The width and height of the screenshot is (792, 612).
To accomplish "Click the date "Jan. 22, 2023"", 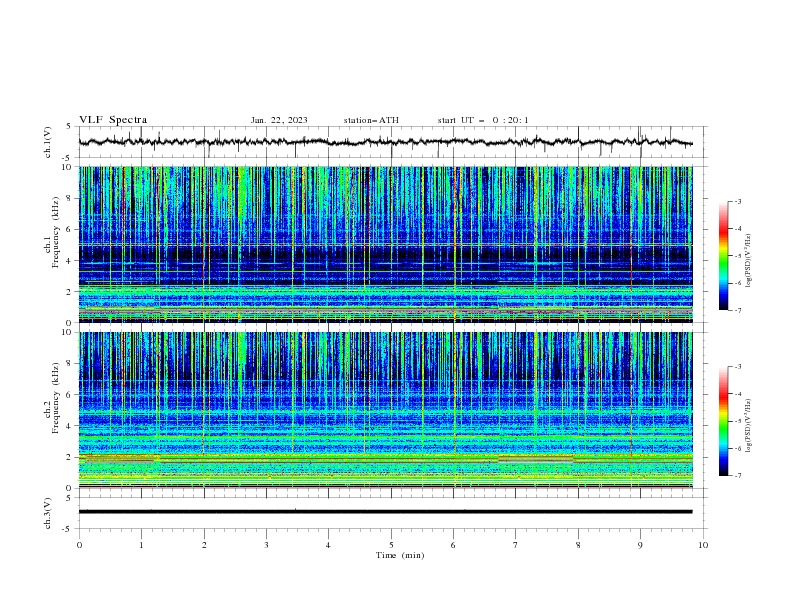I will 279,120.
